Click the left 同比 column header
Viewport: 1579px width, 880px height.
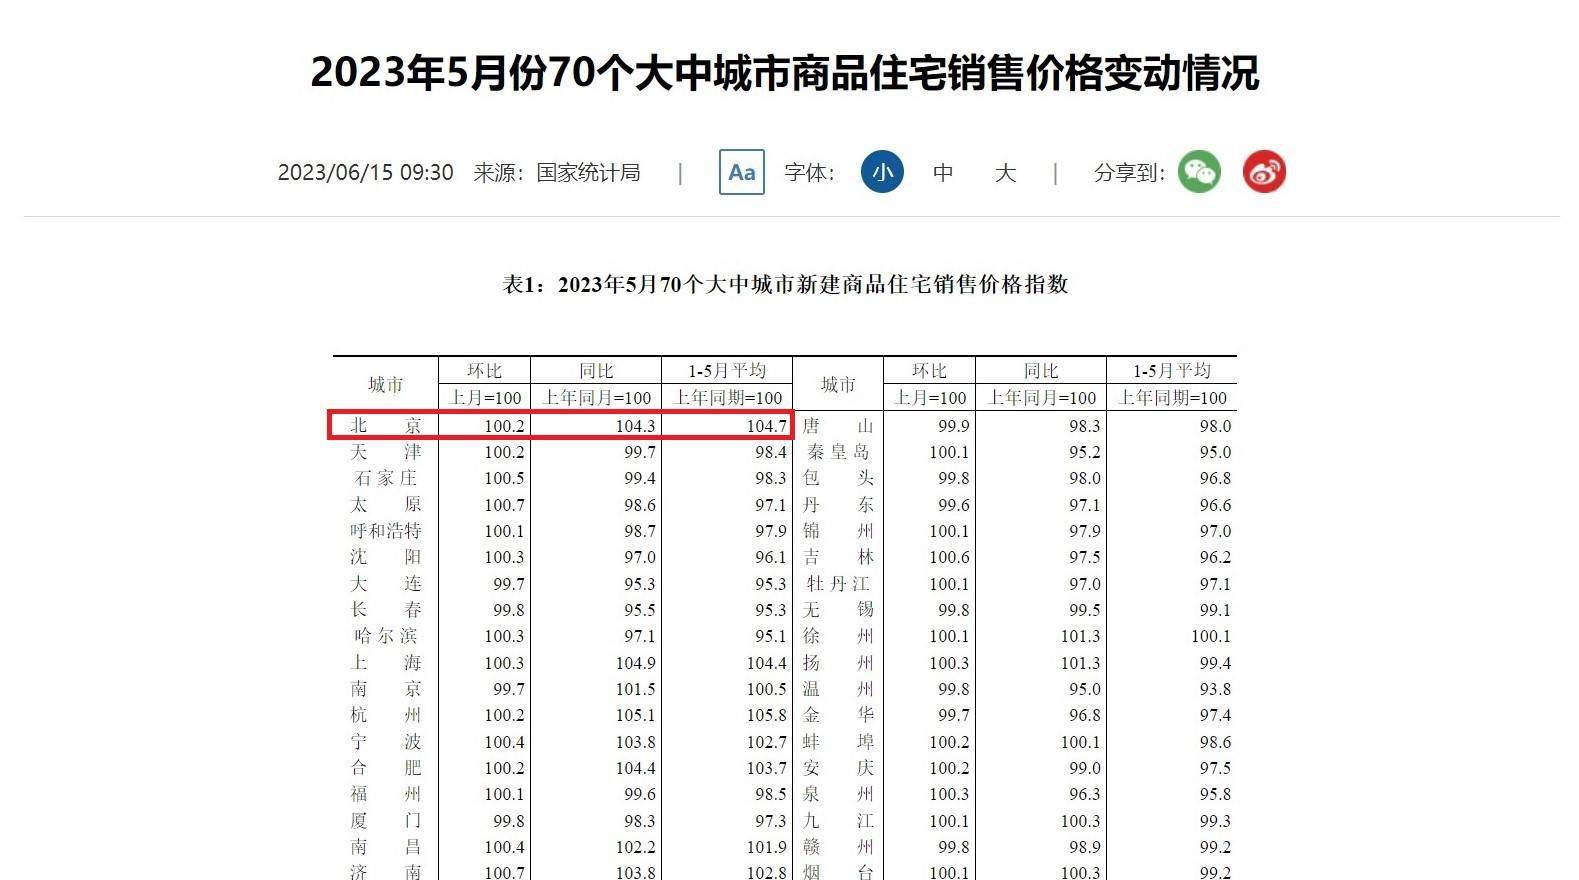[596, 370]
